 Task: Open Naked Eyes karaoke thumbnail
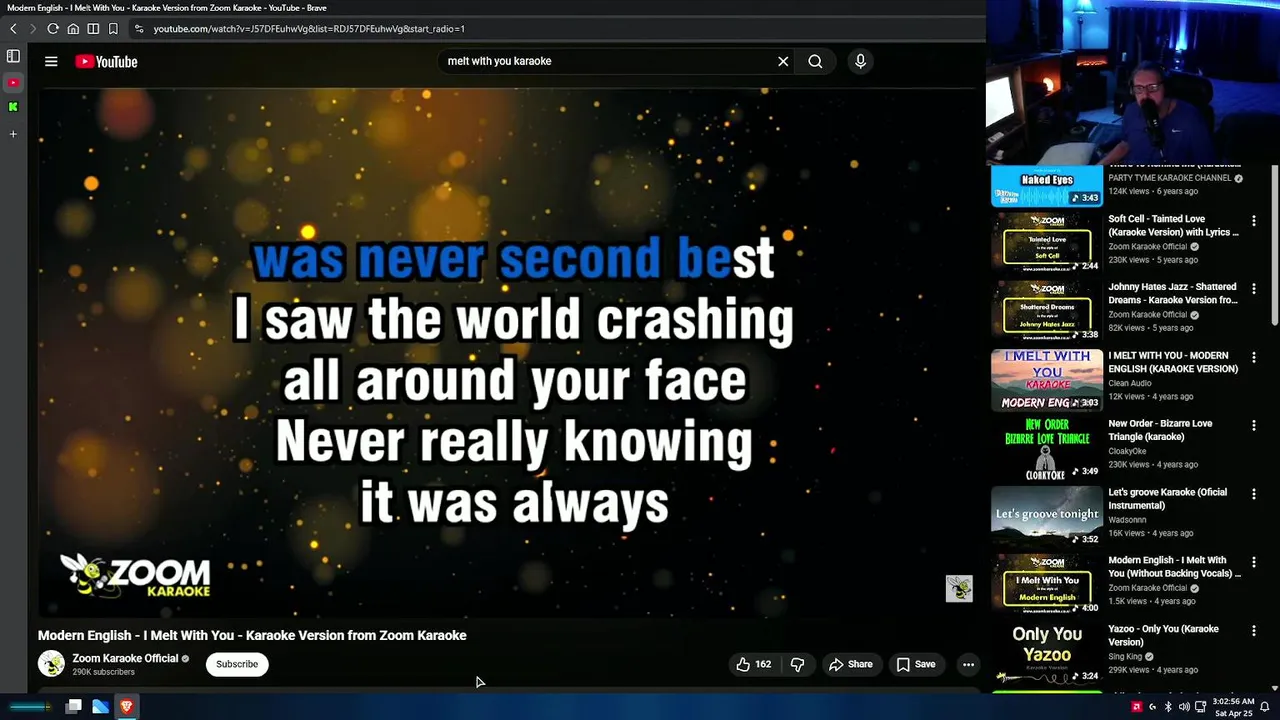[1047, 185]
